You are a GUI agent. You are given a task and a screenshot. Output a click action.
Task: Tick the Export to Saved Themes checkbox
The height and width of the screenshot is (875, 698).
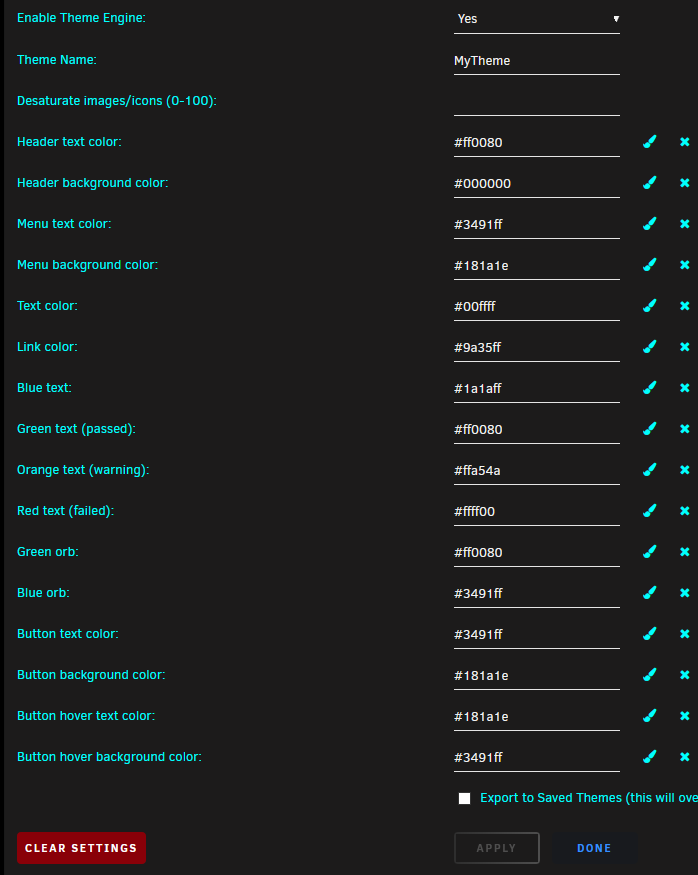tap(464, 799)
